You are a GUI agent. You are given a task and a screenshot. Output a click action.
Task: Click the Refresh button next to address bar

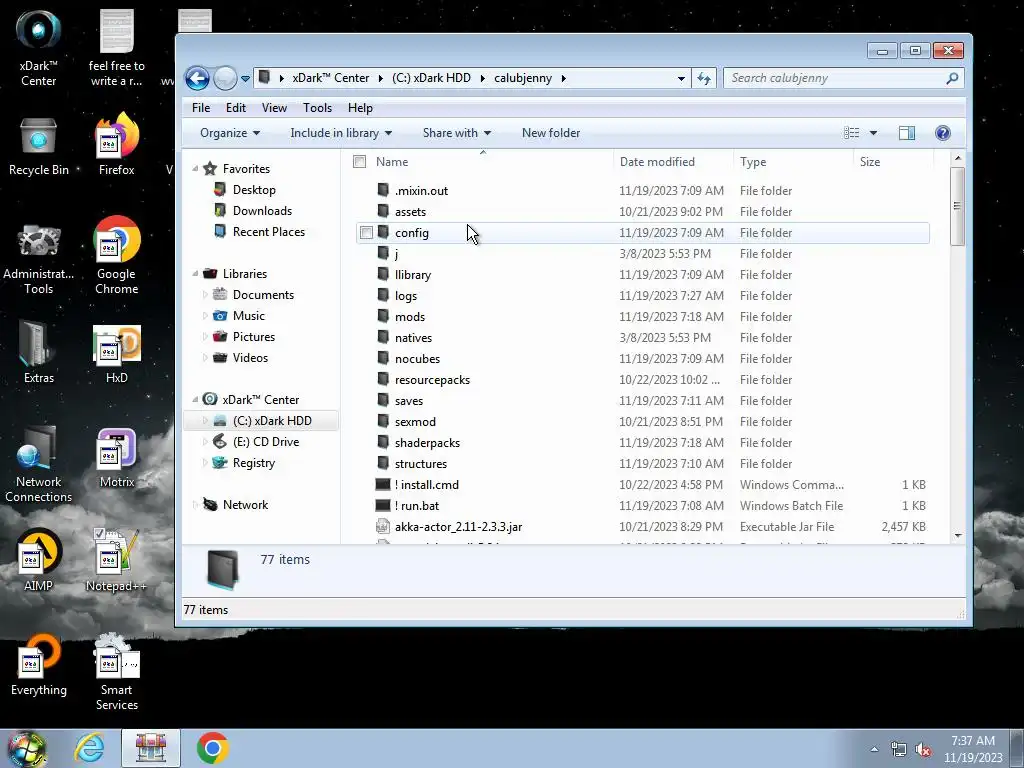coord(704,78)
